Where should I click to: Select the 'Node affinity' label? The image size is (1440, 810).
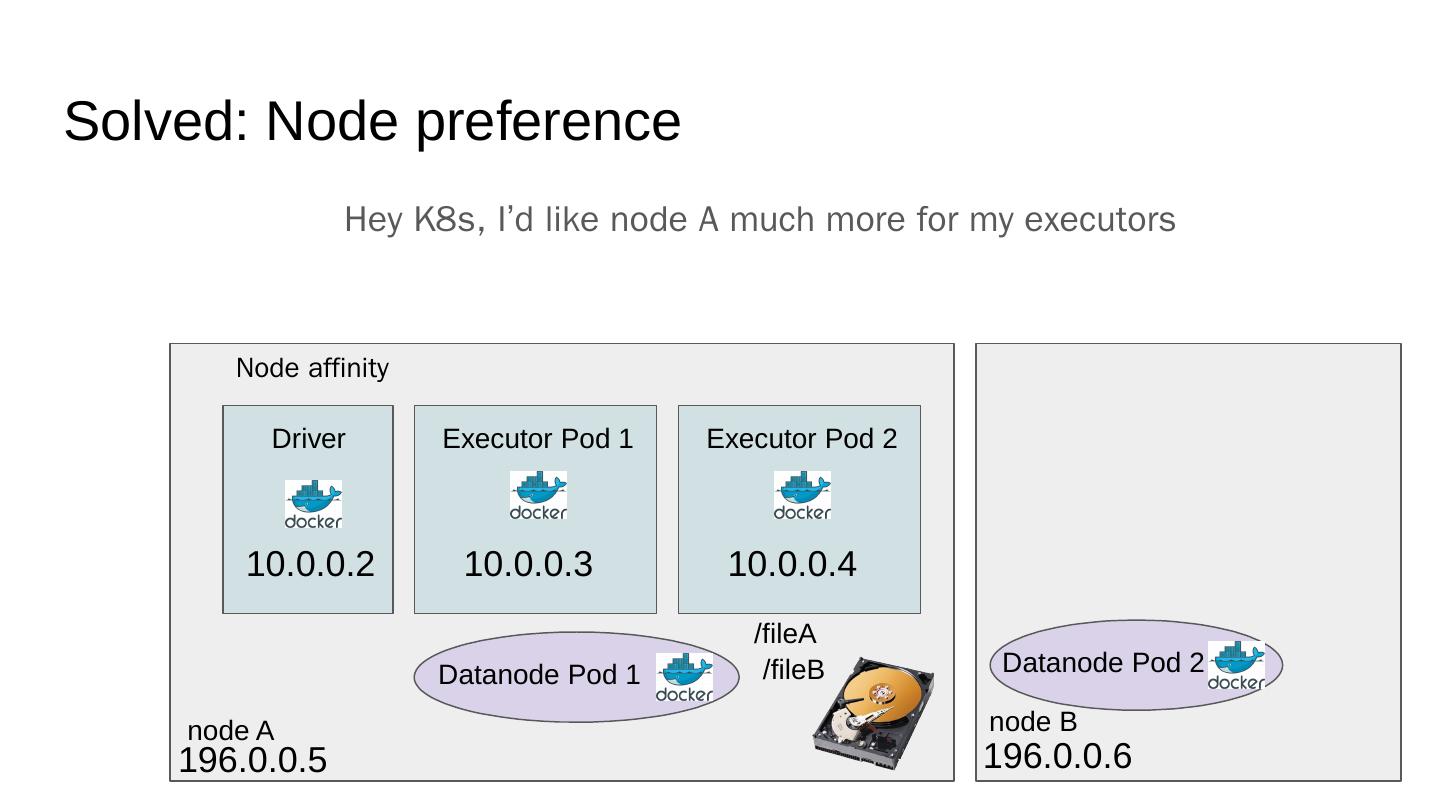coord(312,368)
